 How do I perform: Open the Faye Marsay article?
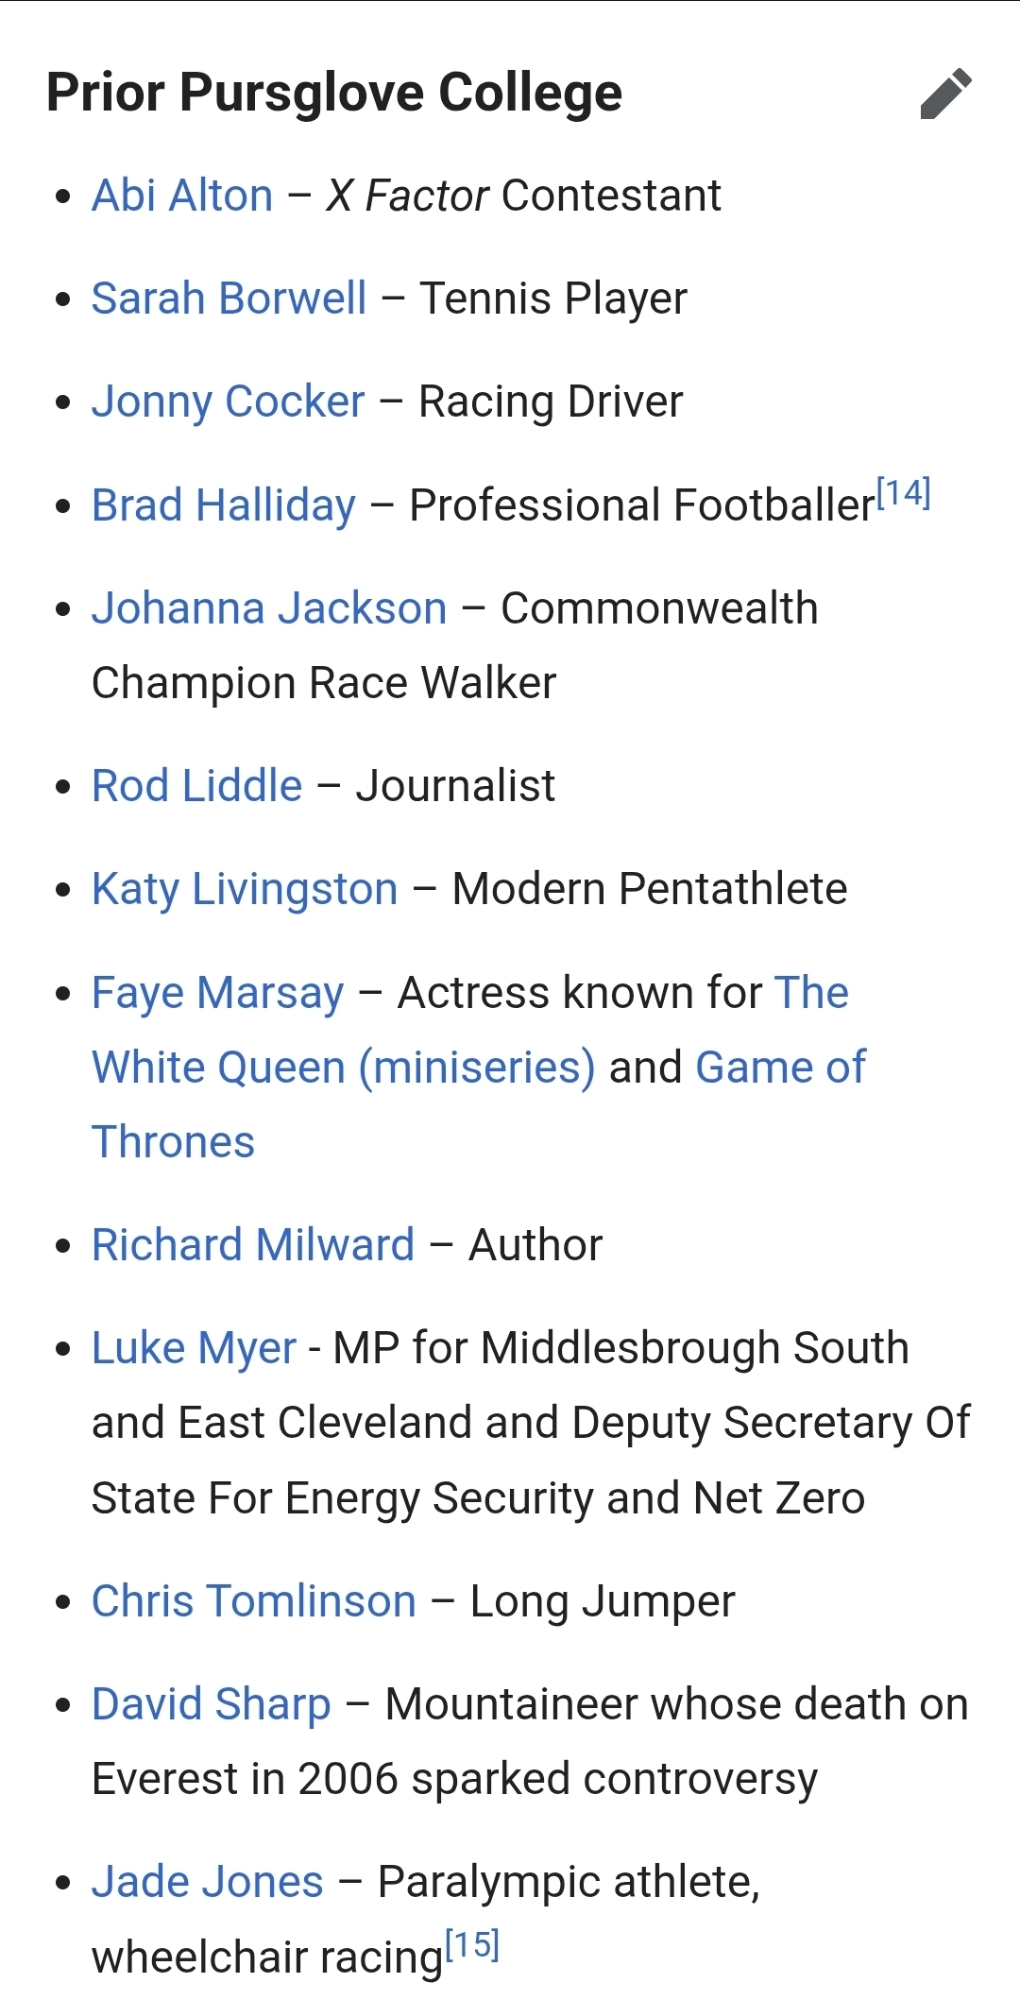[218, 993]
